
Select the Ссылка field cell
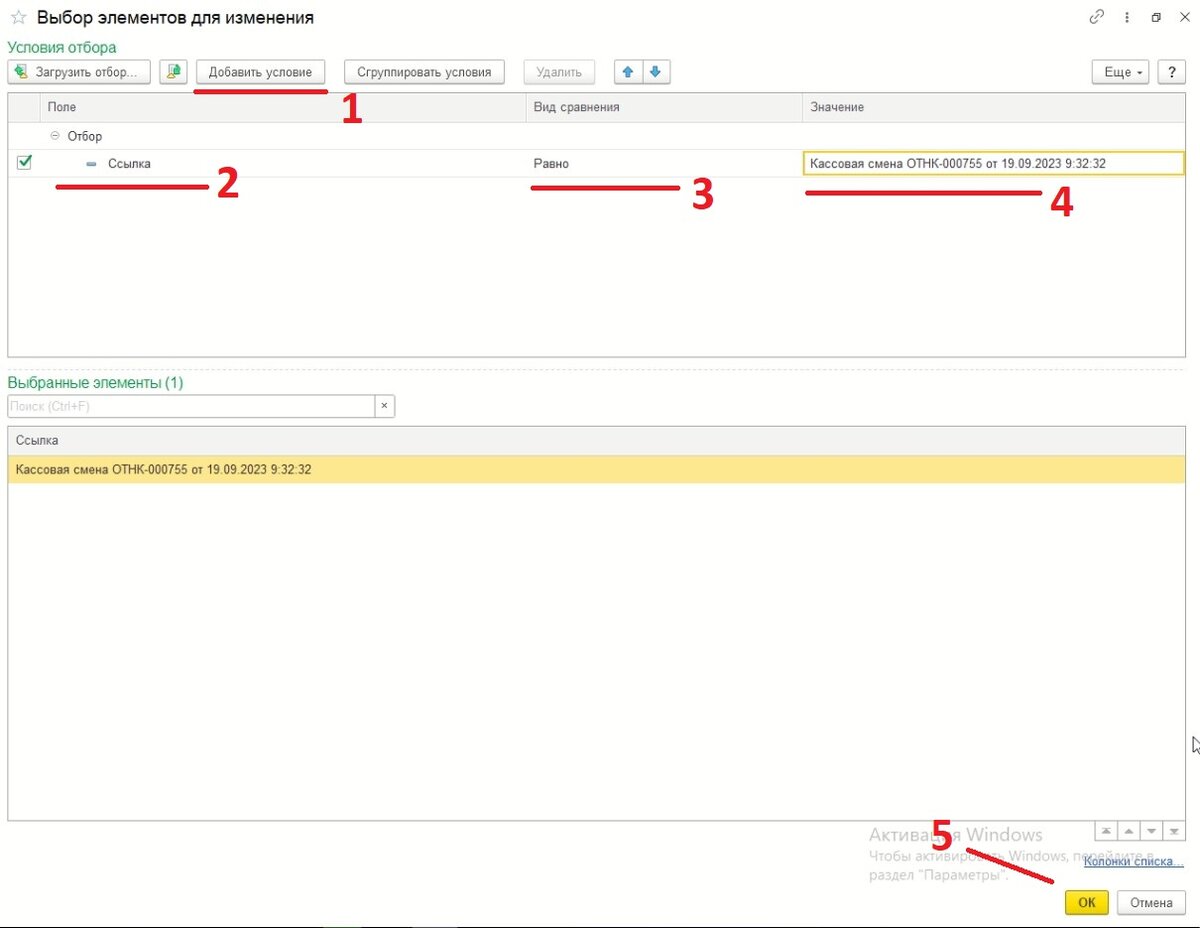283,163
